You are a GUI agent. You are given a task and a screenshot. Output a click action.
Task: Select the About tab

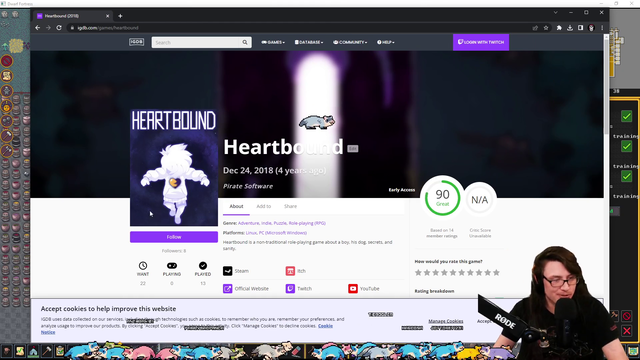[x=236, y=206]
